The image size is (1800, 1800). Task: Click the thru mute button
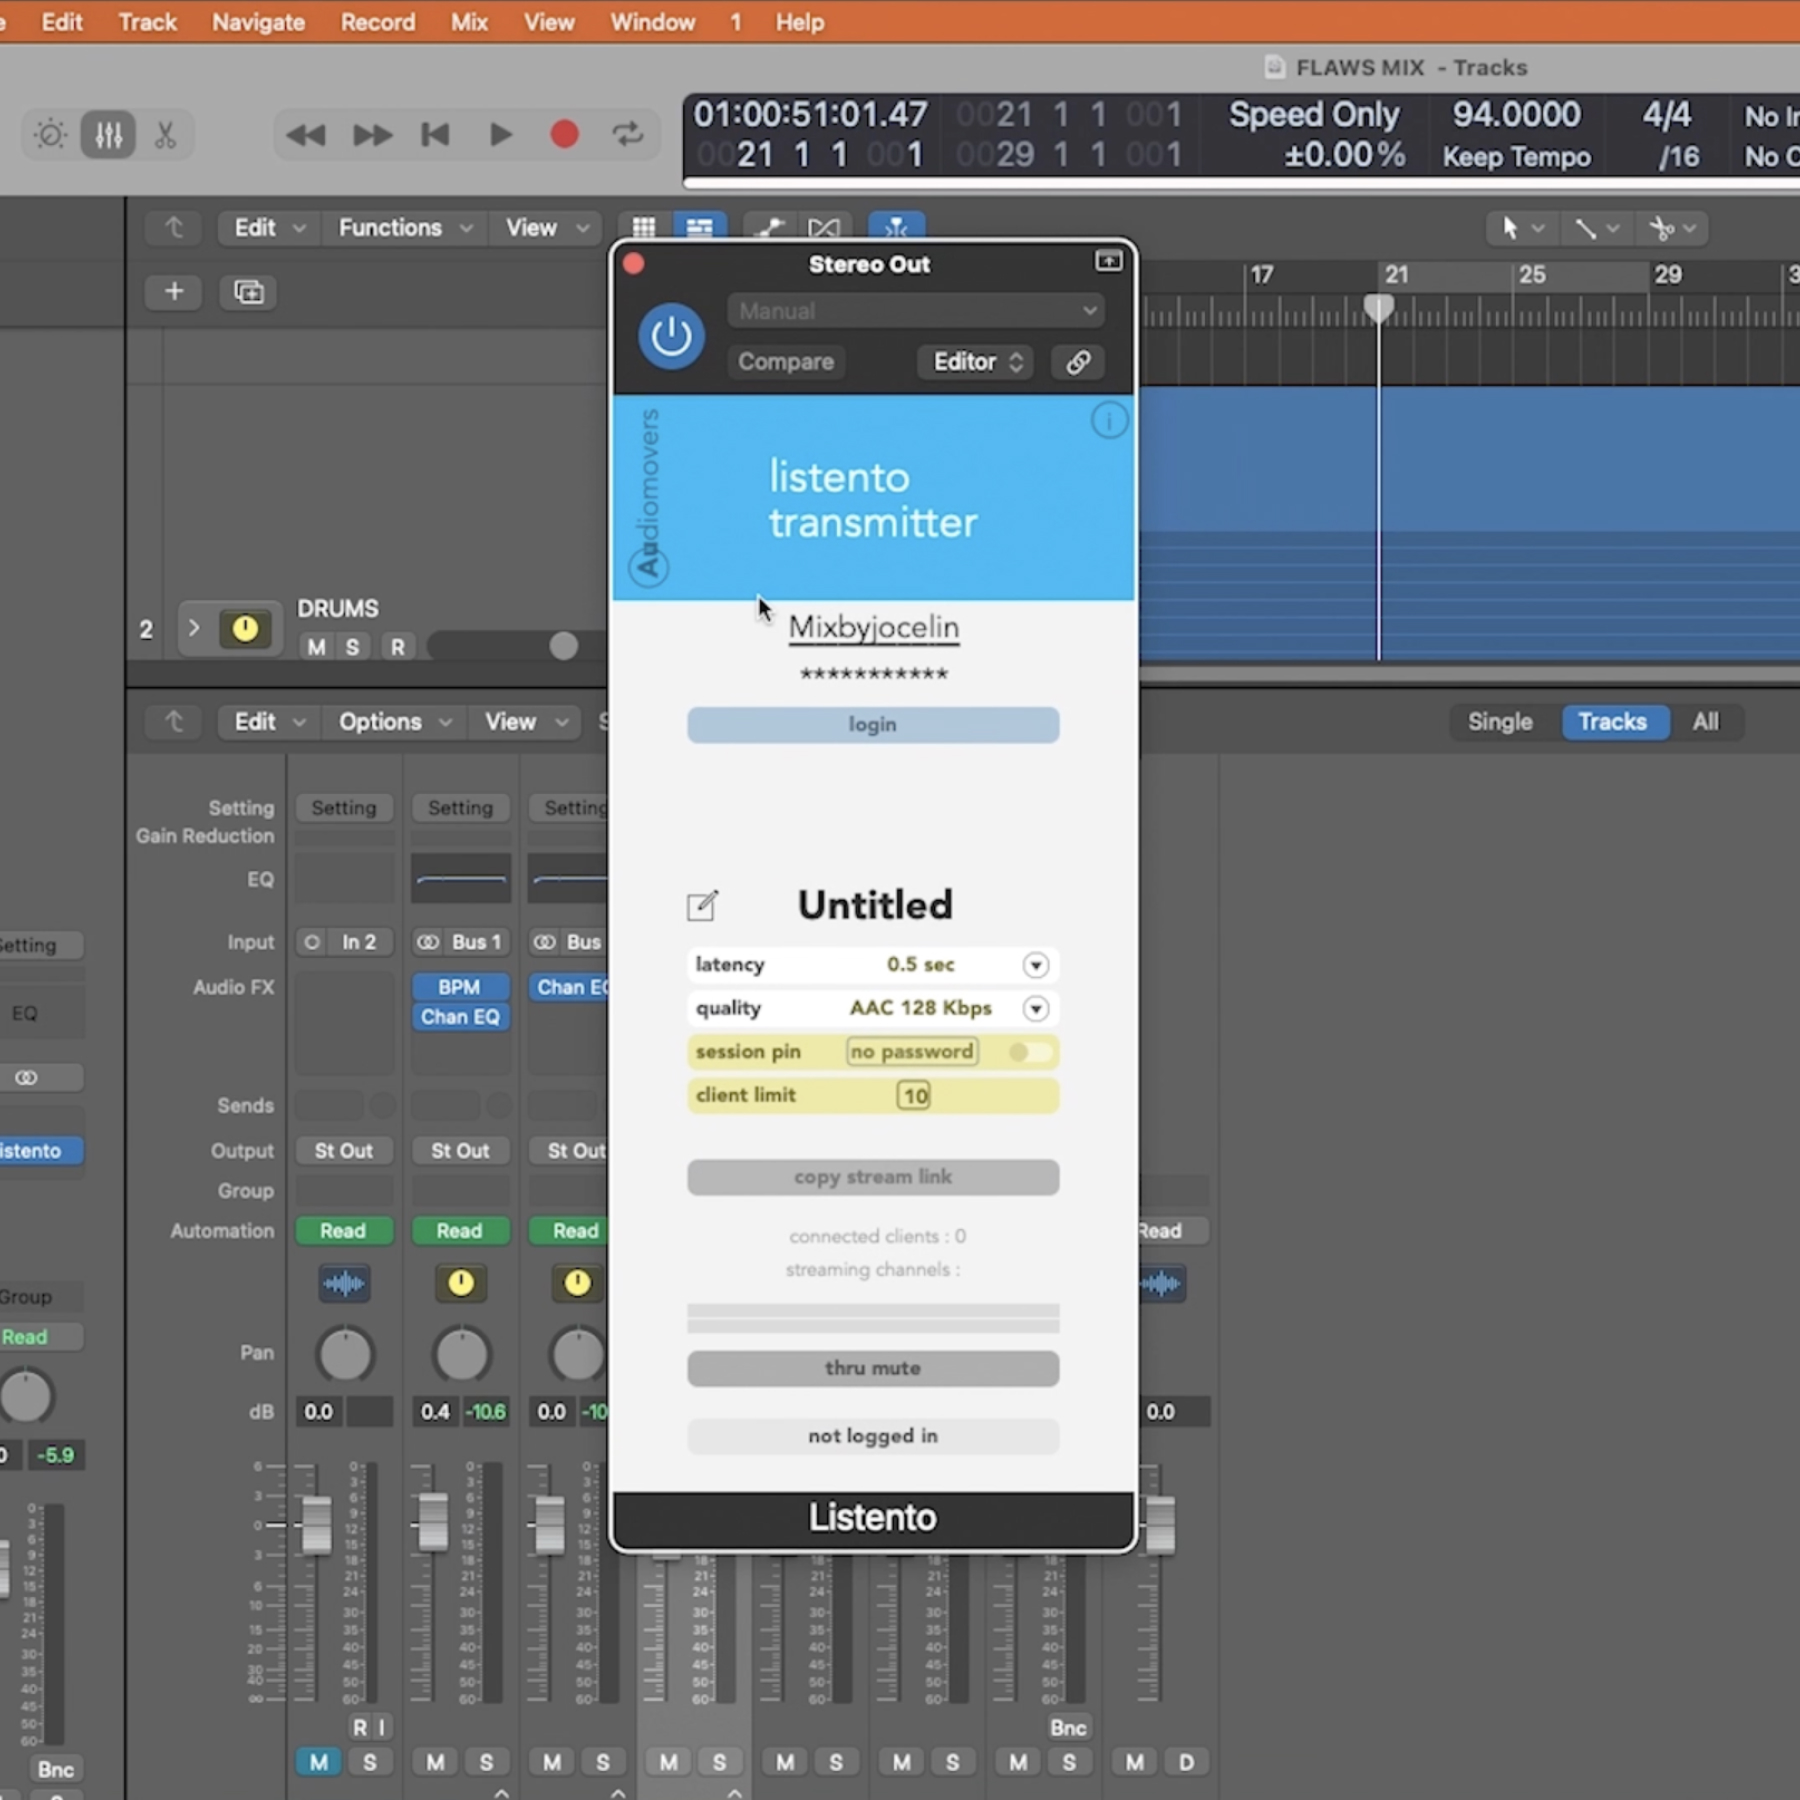873,1368
